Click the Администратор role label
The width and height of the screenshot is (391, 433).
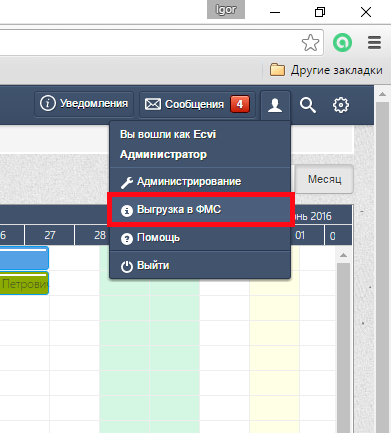point(163,154)
